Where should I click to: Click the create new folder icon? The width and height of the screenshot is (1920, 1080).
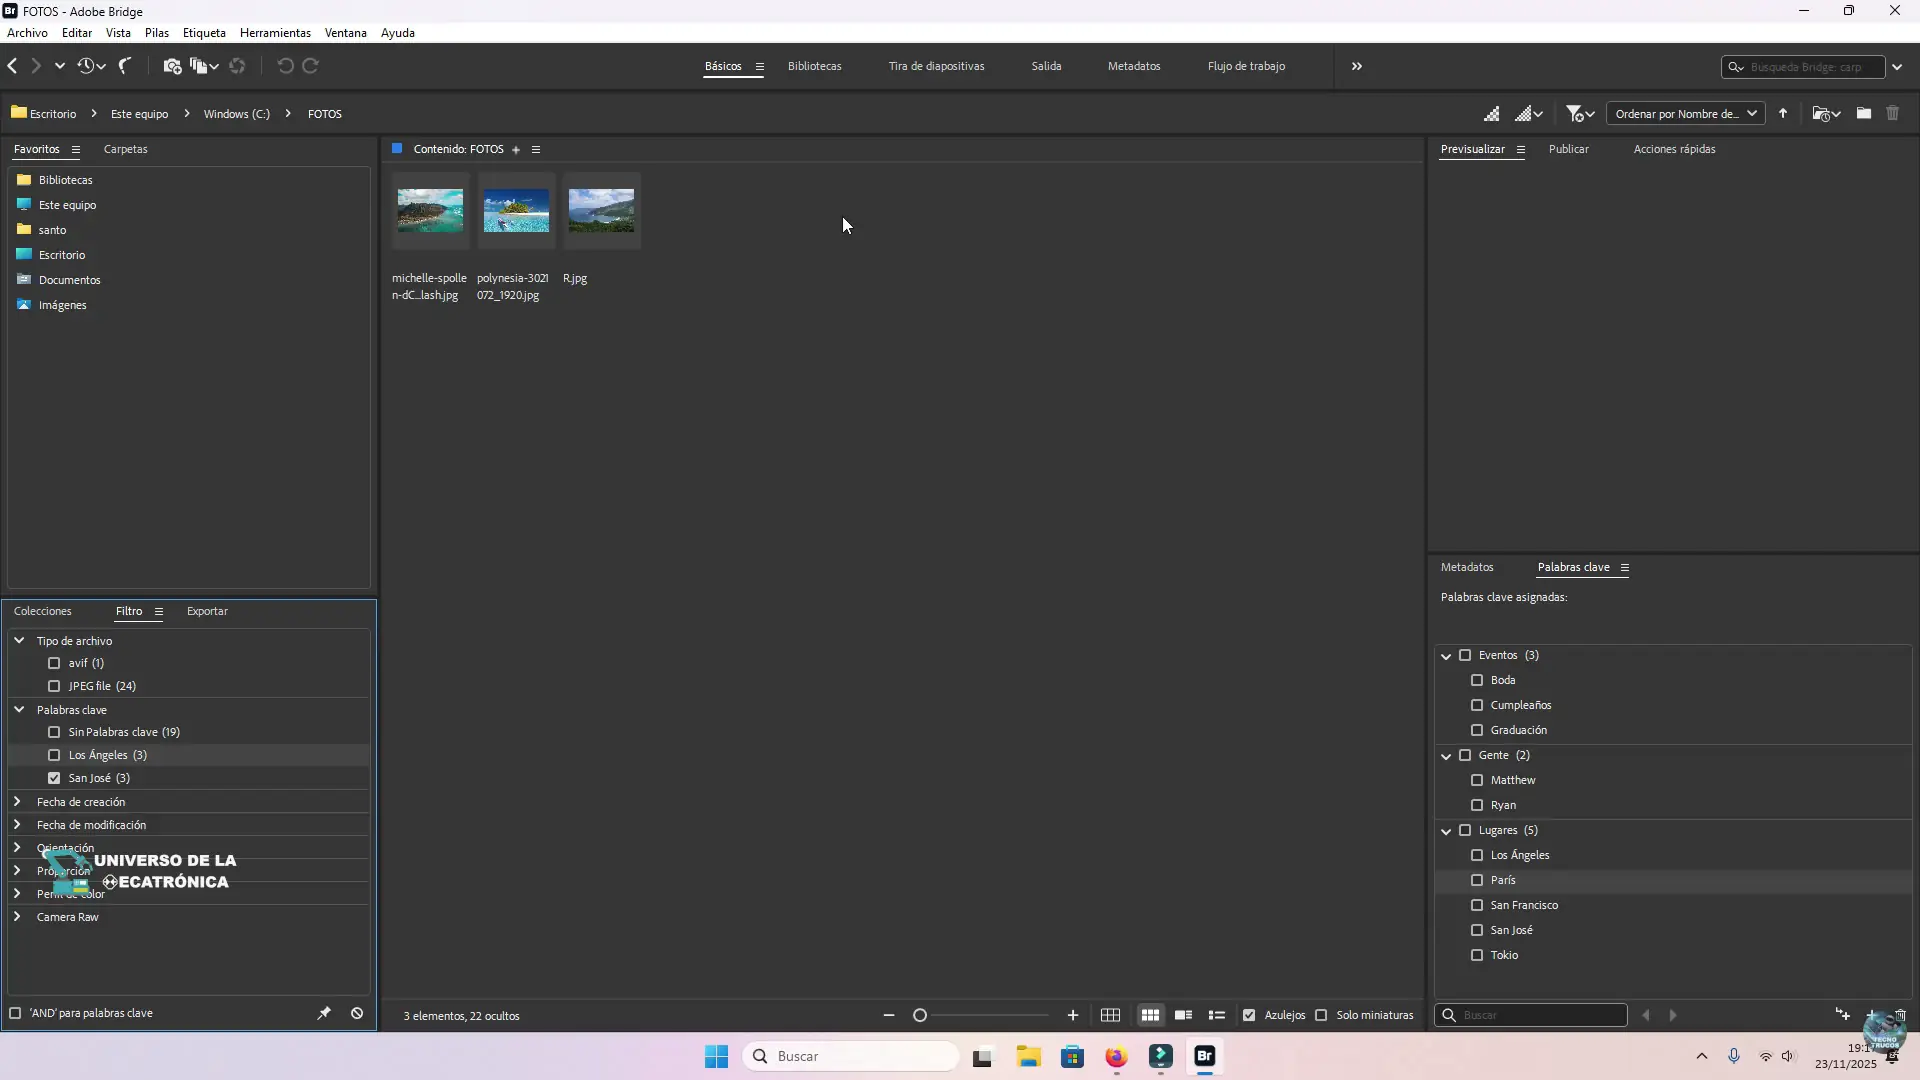[1863, 113]
